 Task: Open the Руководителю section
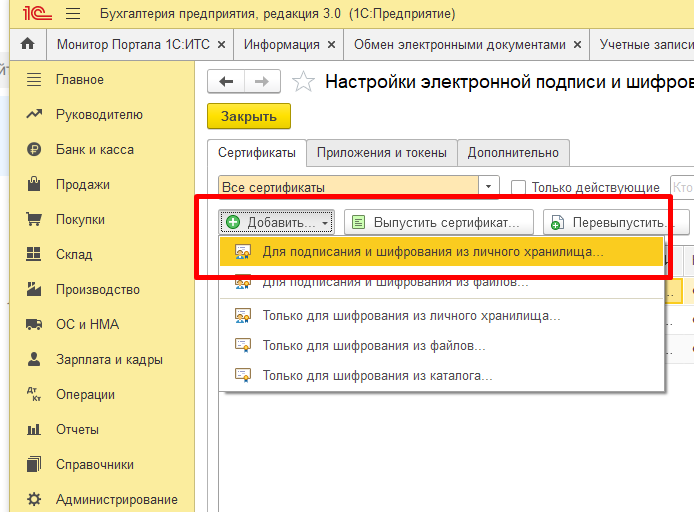coord(99,115)
